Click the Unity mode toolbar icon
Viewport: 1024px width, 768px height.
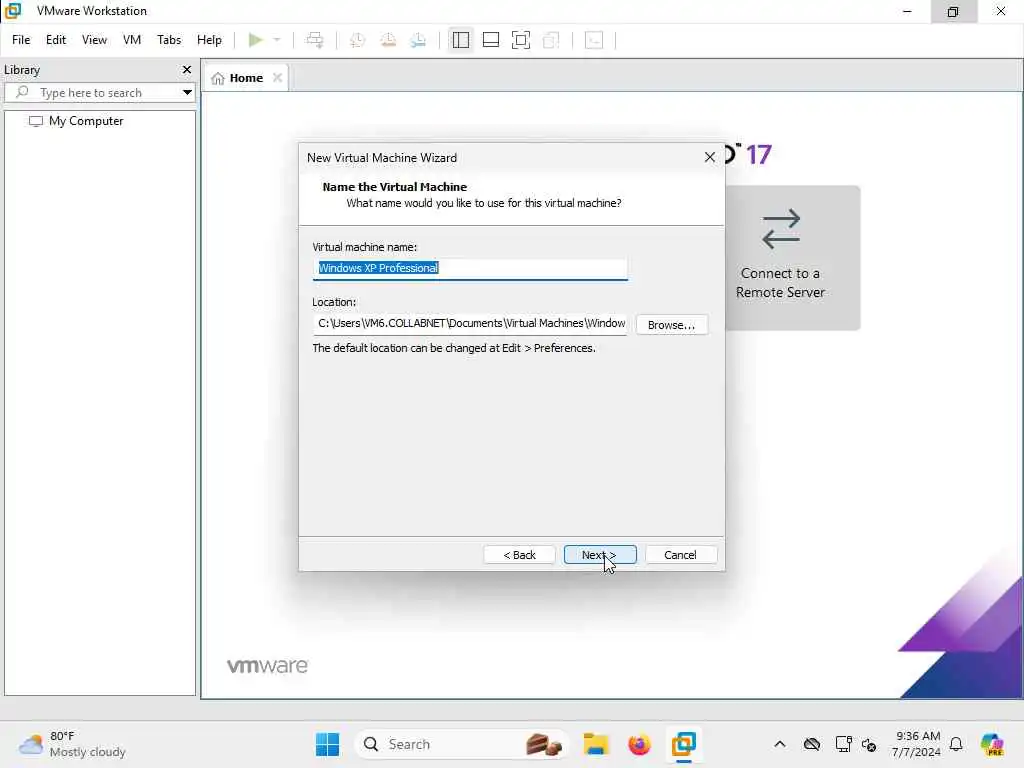coord(551,40)
